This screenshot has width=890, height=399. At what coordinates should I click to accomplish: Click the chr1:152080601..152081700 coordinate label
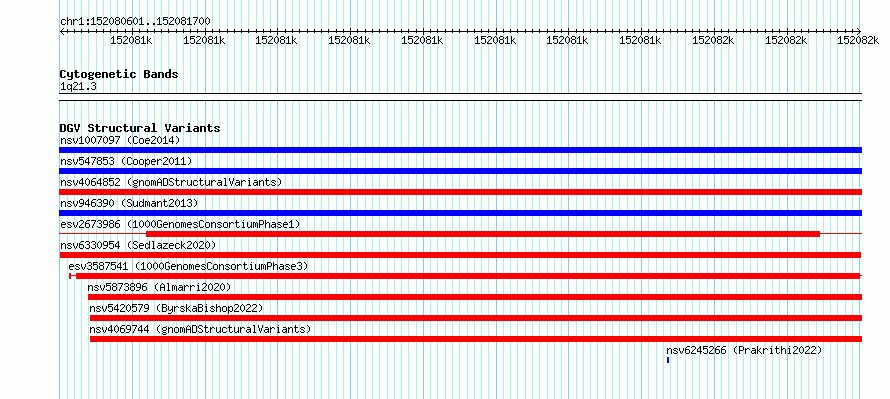[135, 22]
